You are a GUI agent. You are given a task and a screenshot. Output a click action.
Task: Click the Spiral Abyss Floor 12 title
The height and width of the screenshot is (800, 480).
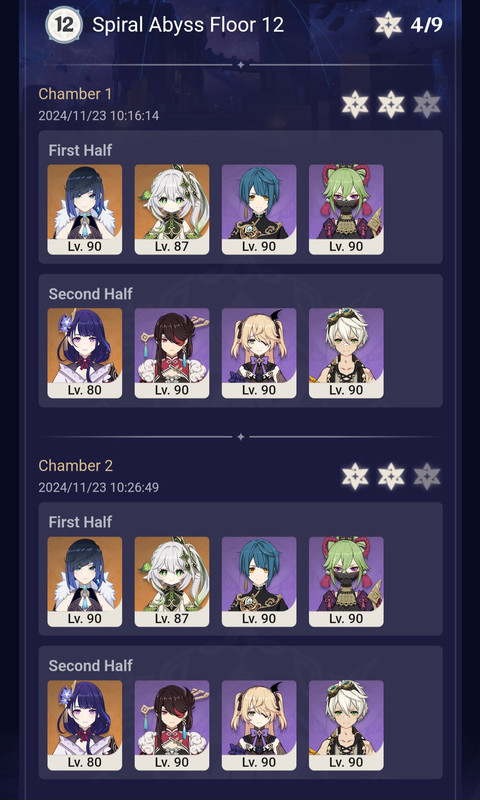(x=188, y=25)
